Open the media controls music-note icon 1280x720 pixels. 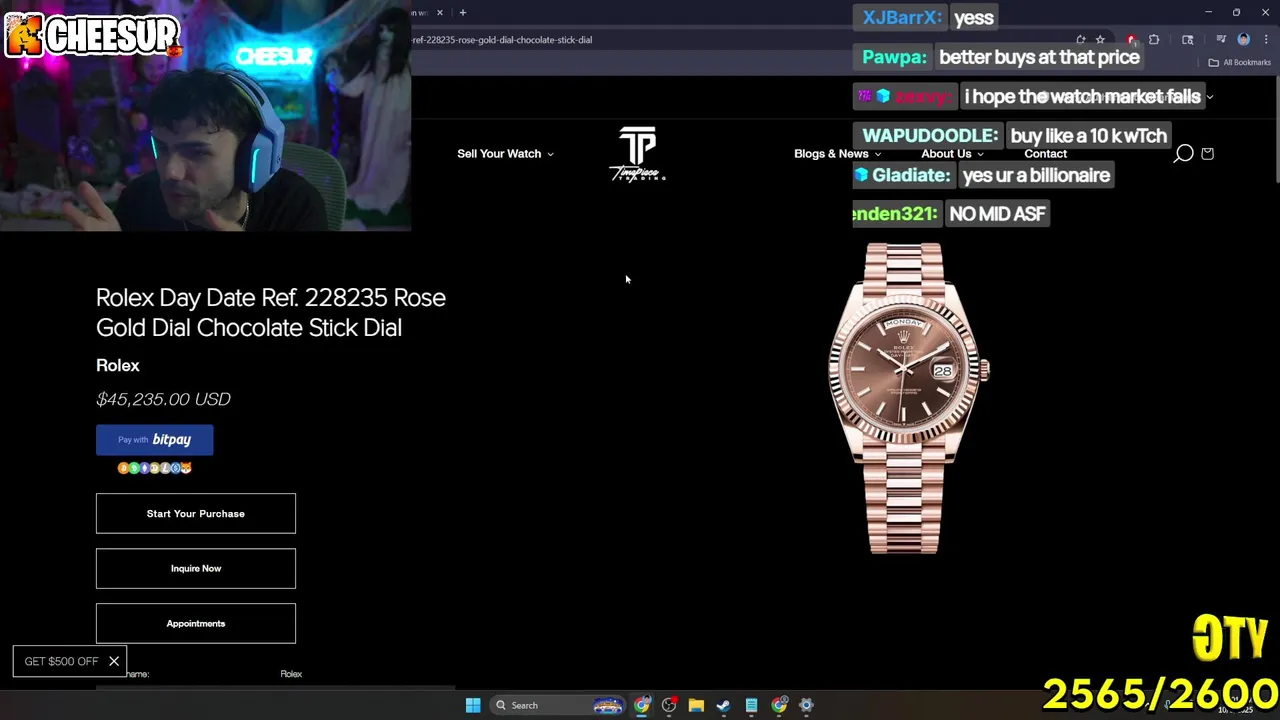tap(1221, 40)
